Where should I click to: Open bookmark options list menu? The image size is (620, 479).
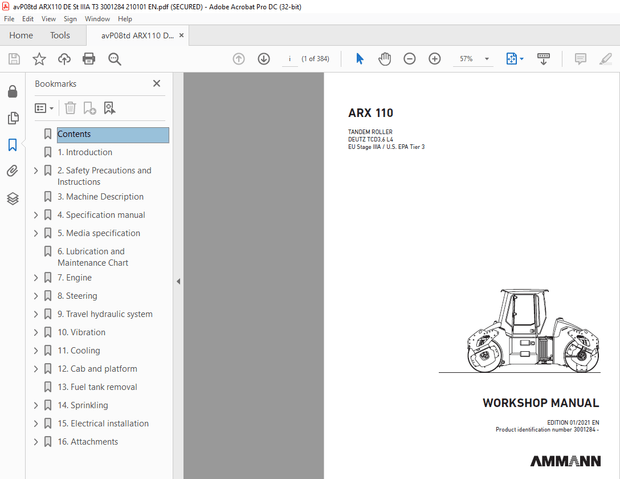[44, 108]
